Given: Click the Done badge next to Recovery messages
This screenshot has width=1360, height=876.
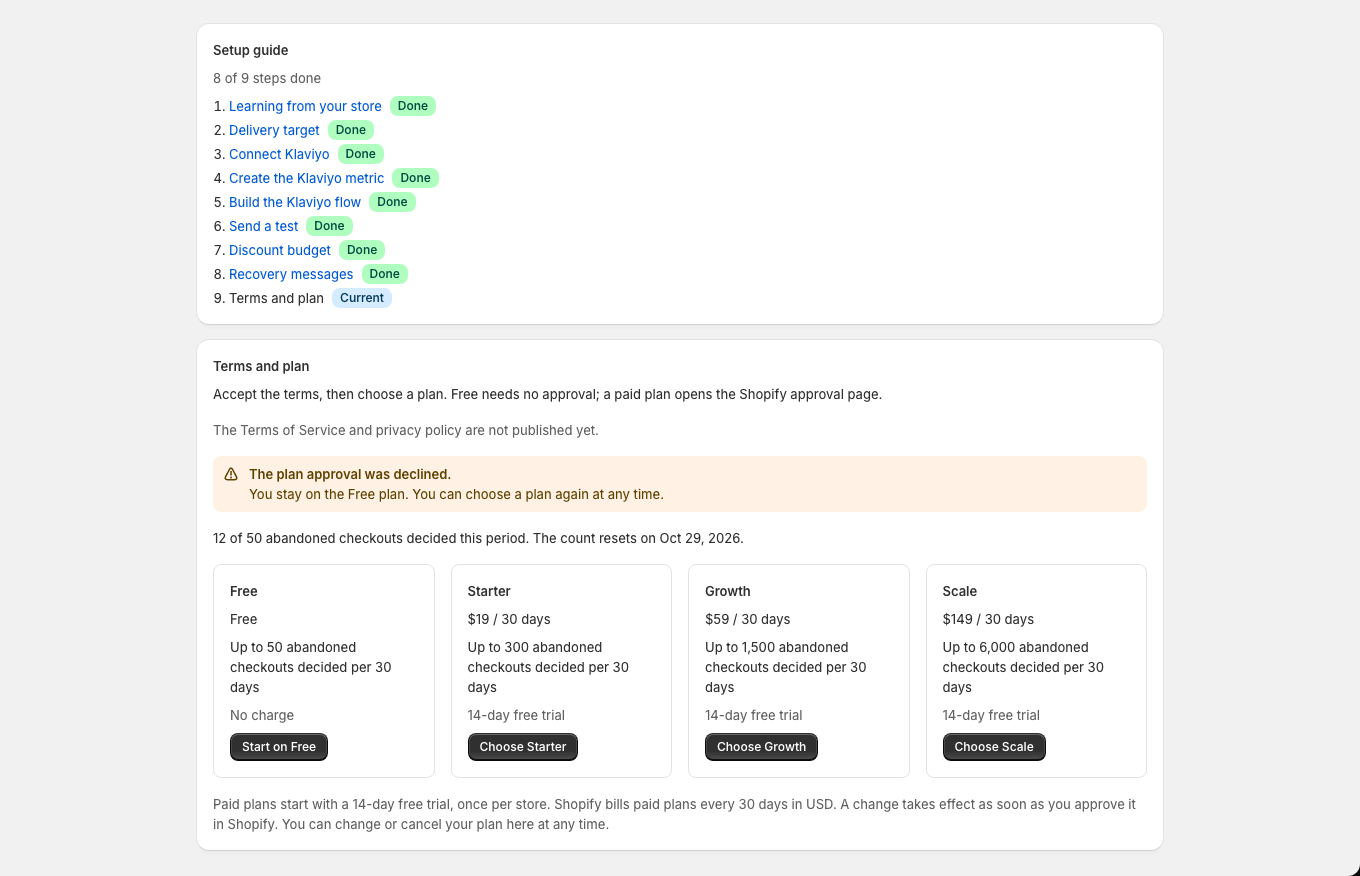Looking at the screenshot, I should click(385, 274).
